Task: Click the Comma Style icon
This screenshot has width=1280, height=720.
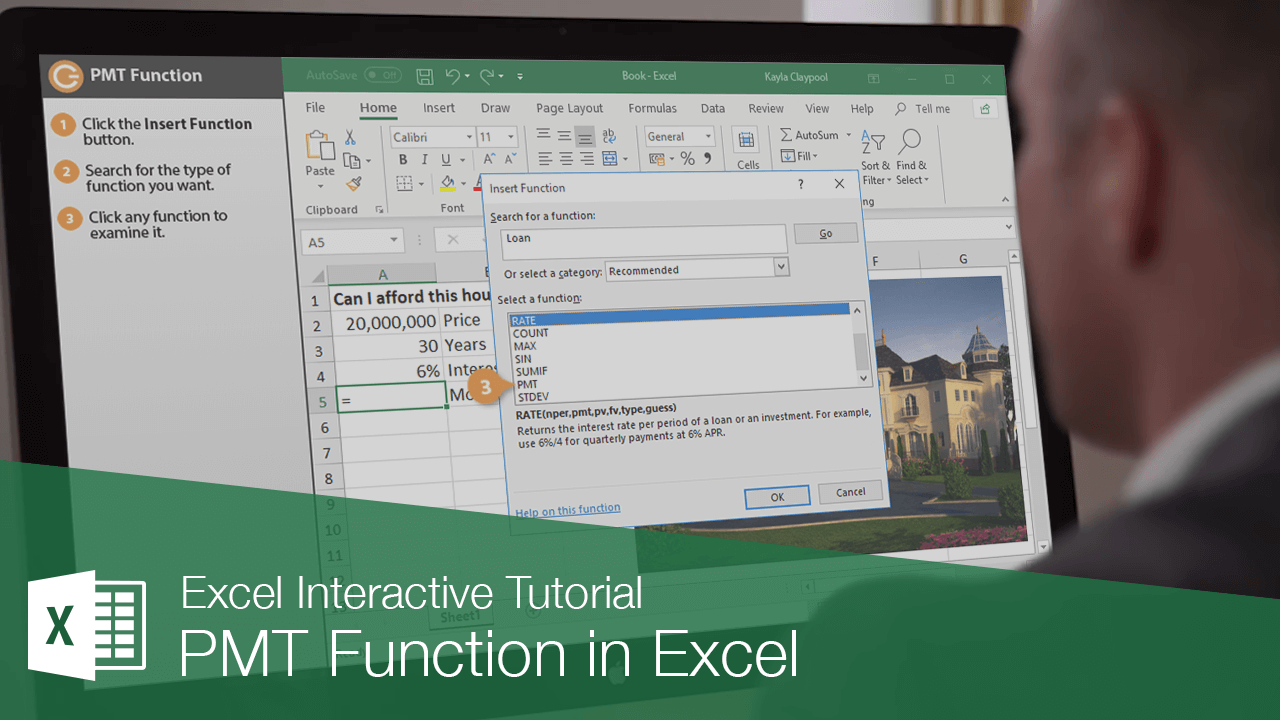Action: point(708,159)
